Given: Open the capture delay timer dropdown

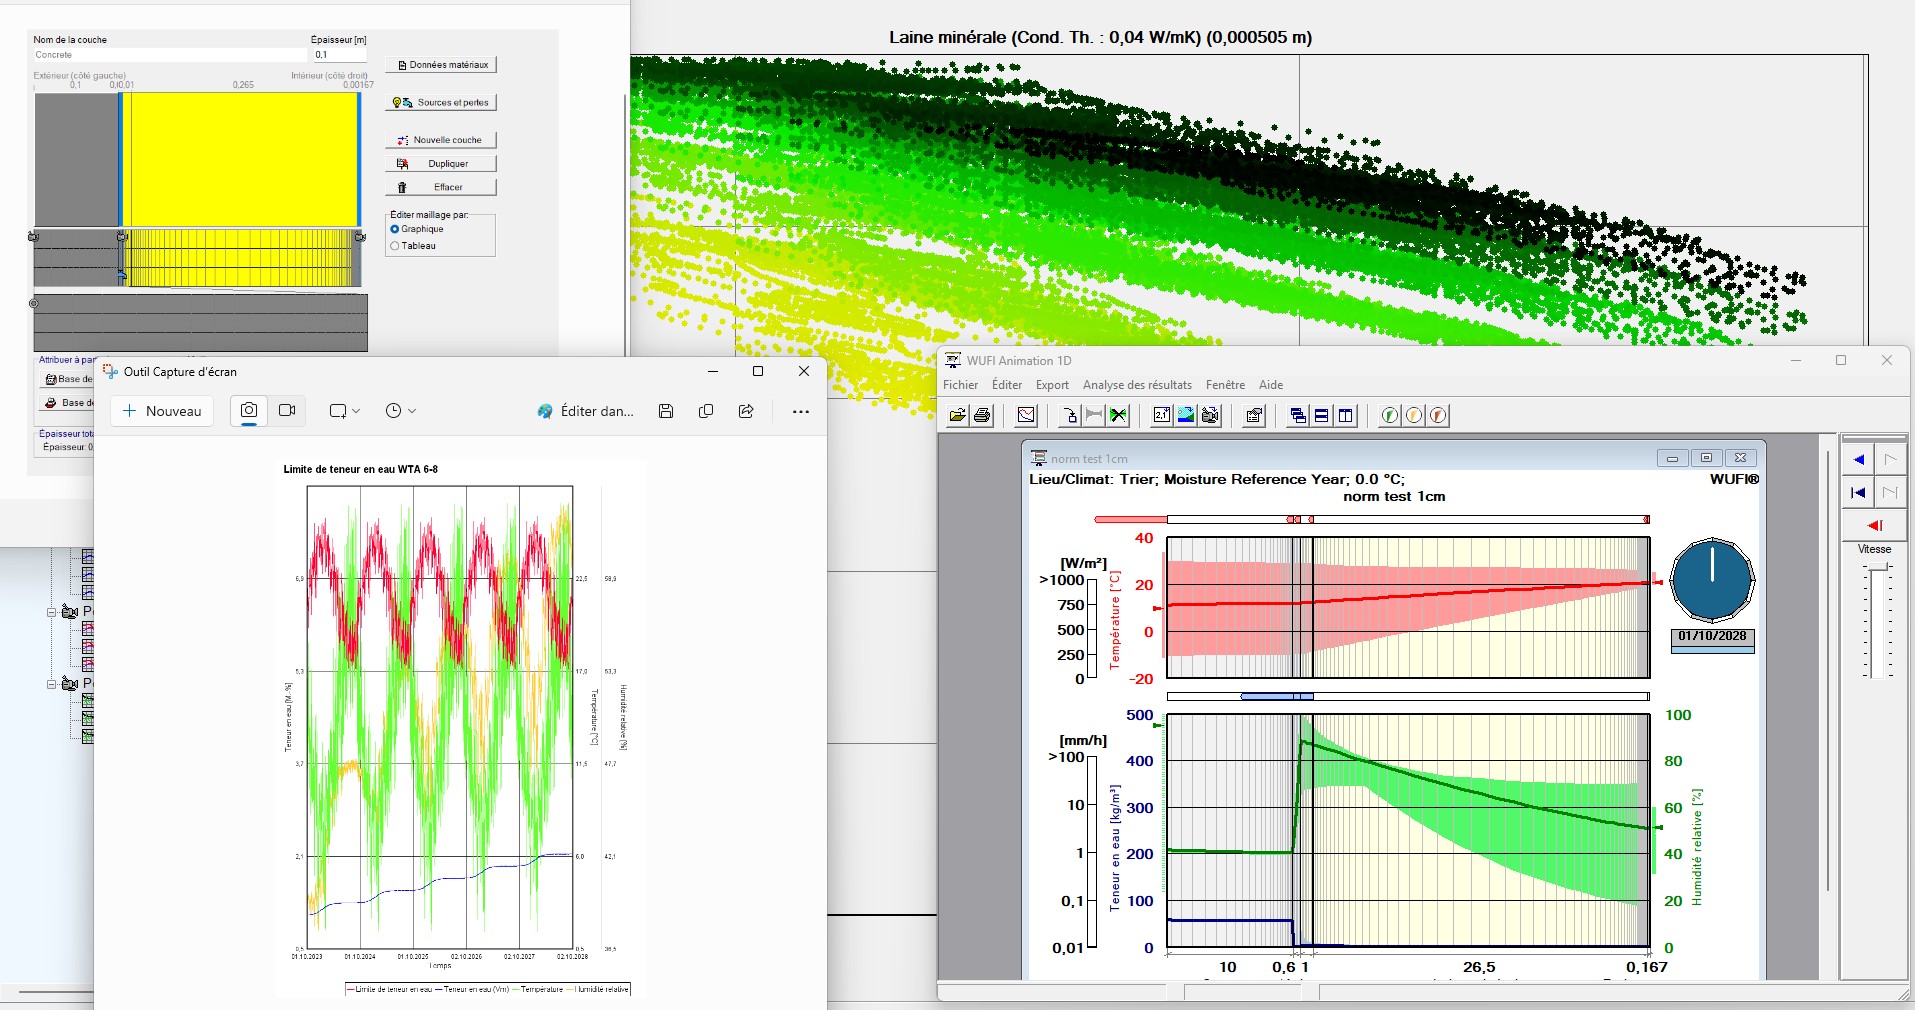Looking at the screenshot, I should click(x=400, y=411).
